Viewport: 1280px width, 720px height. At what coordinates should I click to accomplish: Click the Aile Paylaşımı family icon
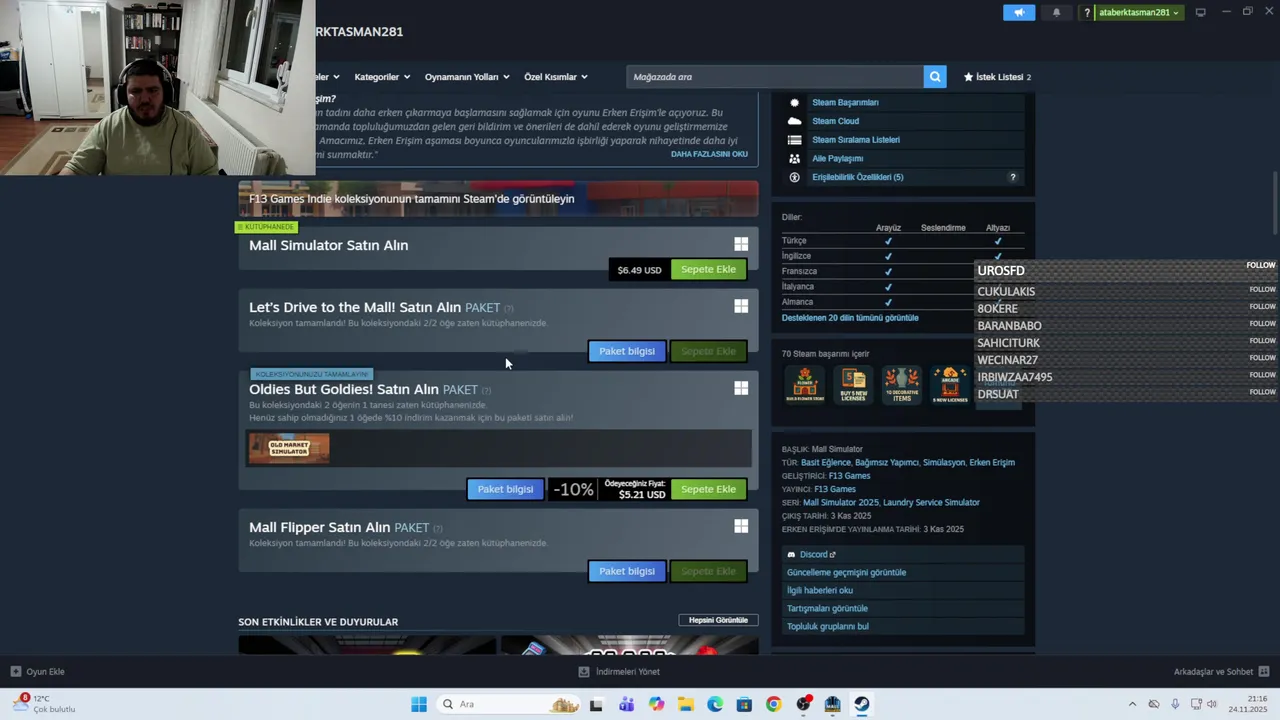794,158
